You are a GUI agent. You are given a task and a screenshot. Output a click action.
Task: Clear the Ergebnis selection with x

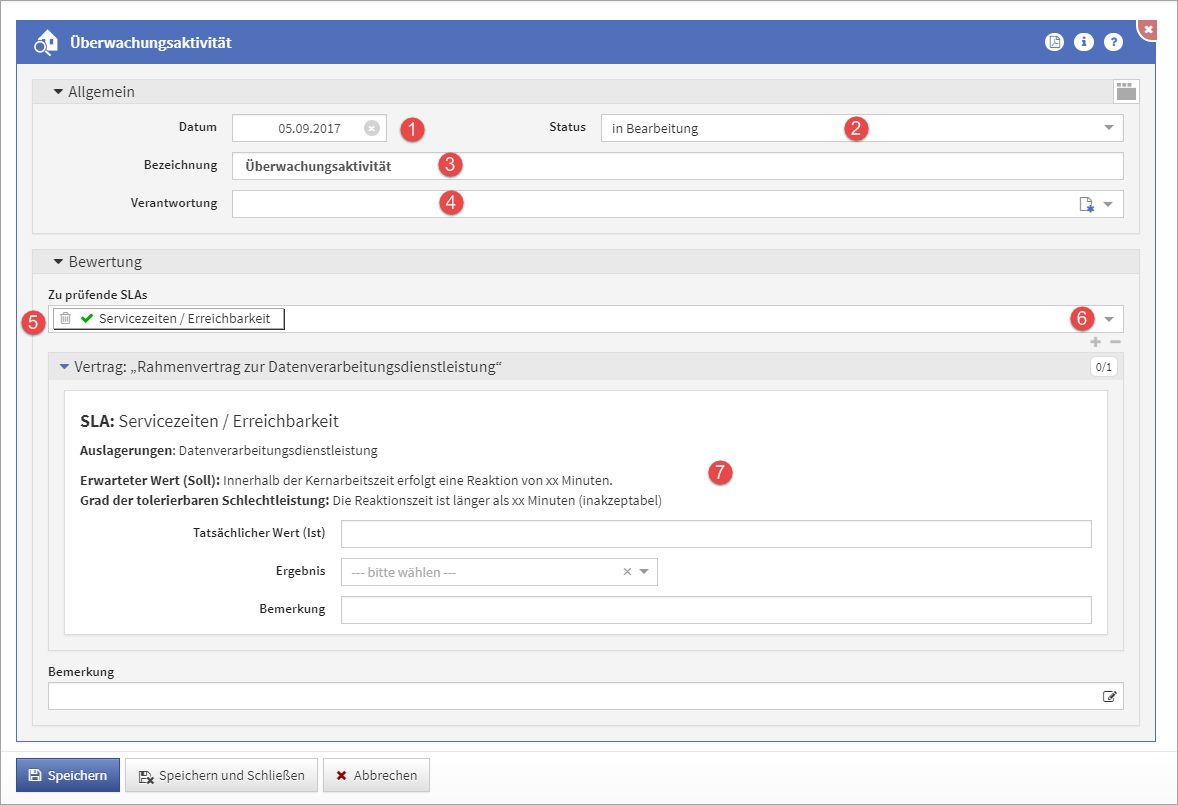pos(627,572)
